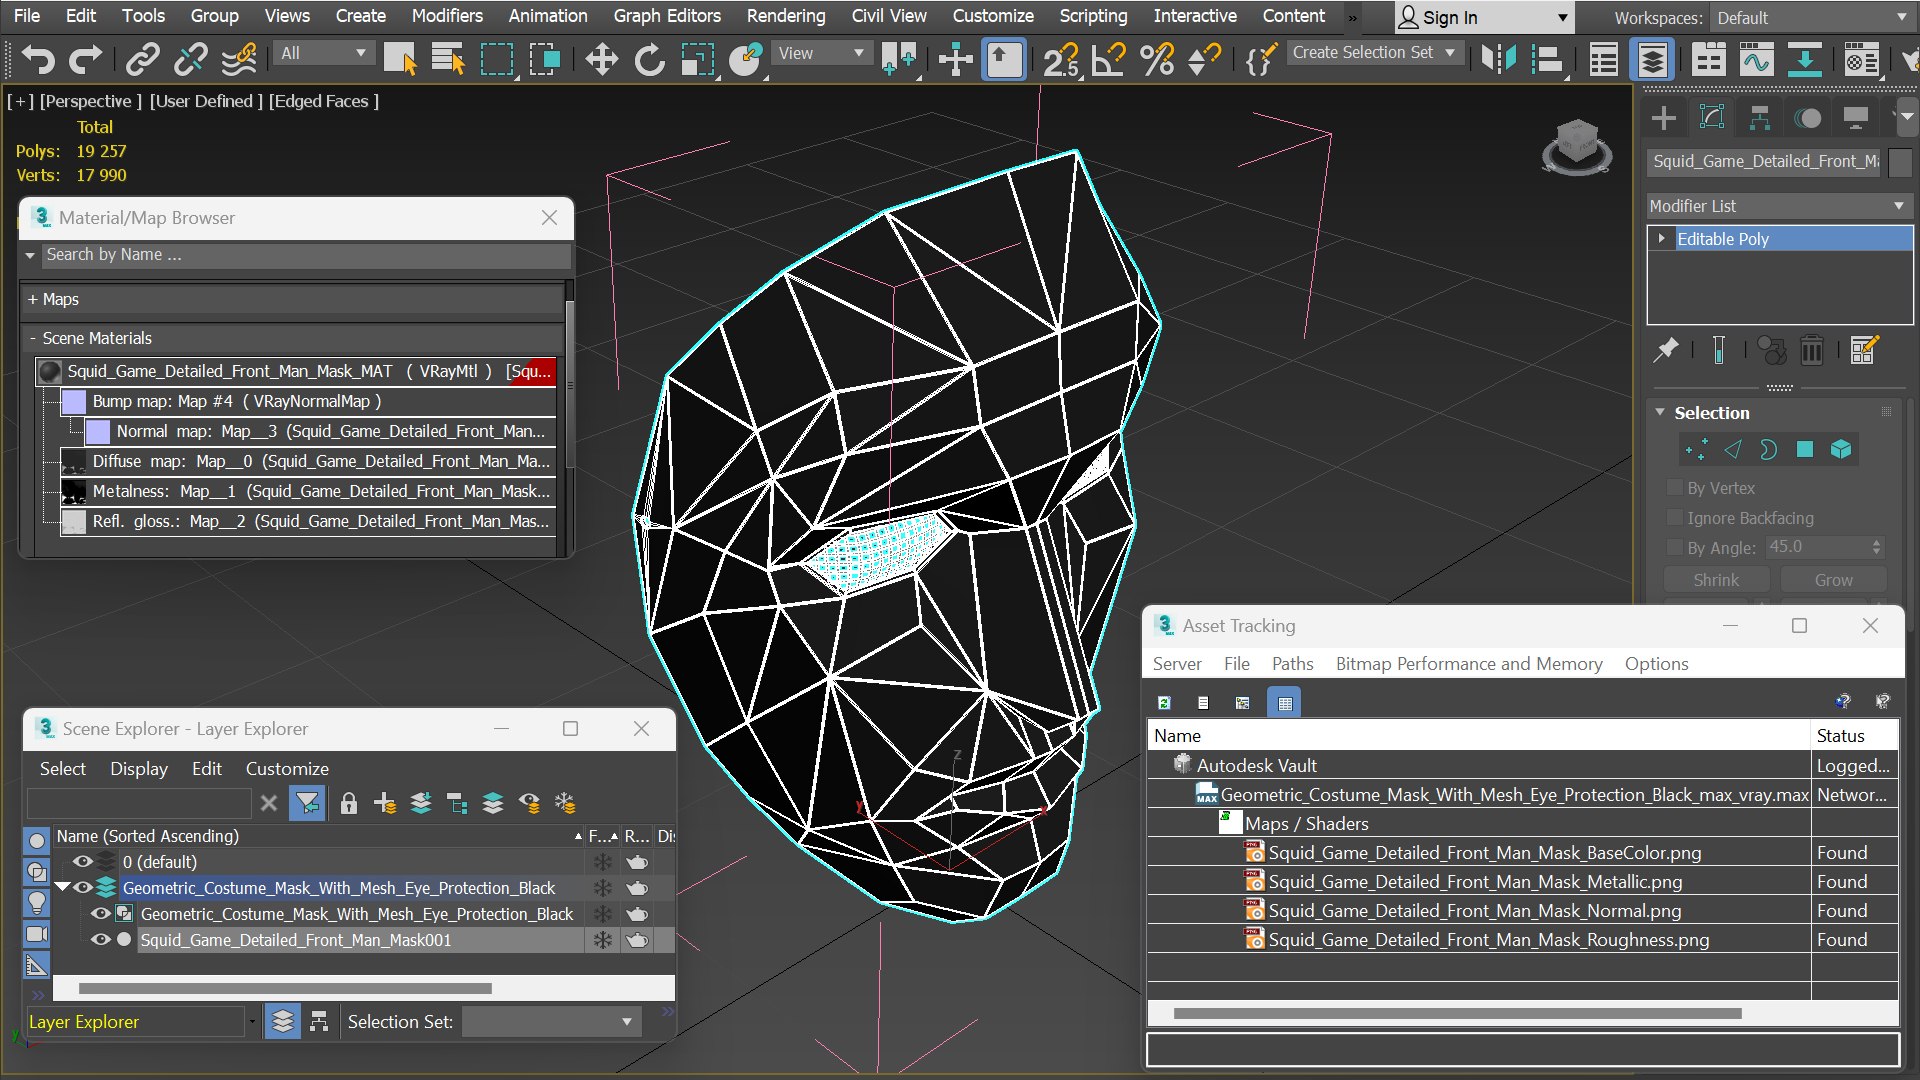This screenshot has height=1080, width=1920.
Task: Click the Pin Stack icon
Action: click(x=1665, y=350)
